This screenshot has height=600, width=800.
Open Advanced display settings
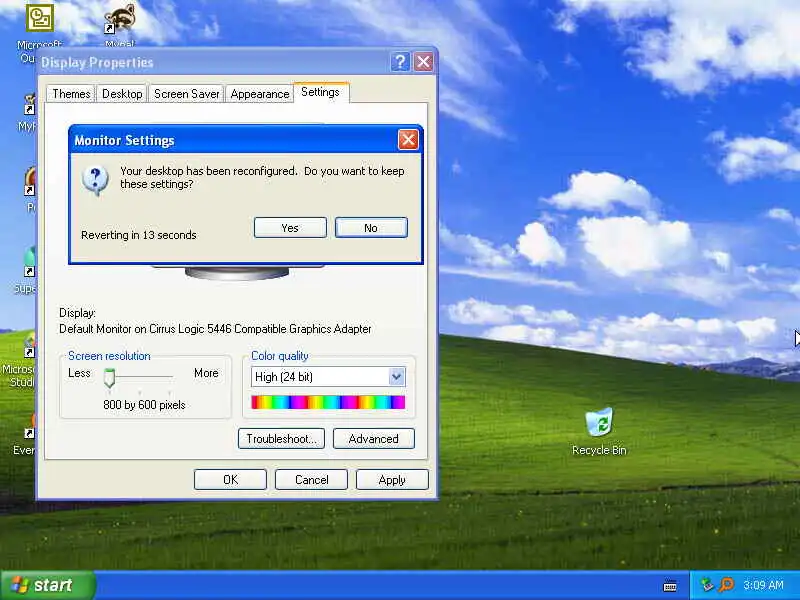click(x=373, y=439)
